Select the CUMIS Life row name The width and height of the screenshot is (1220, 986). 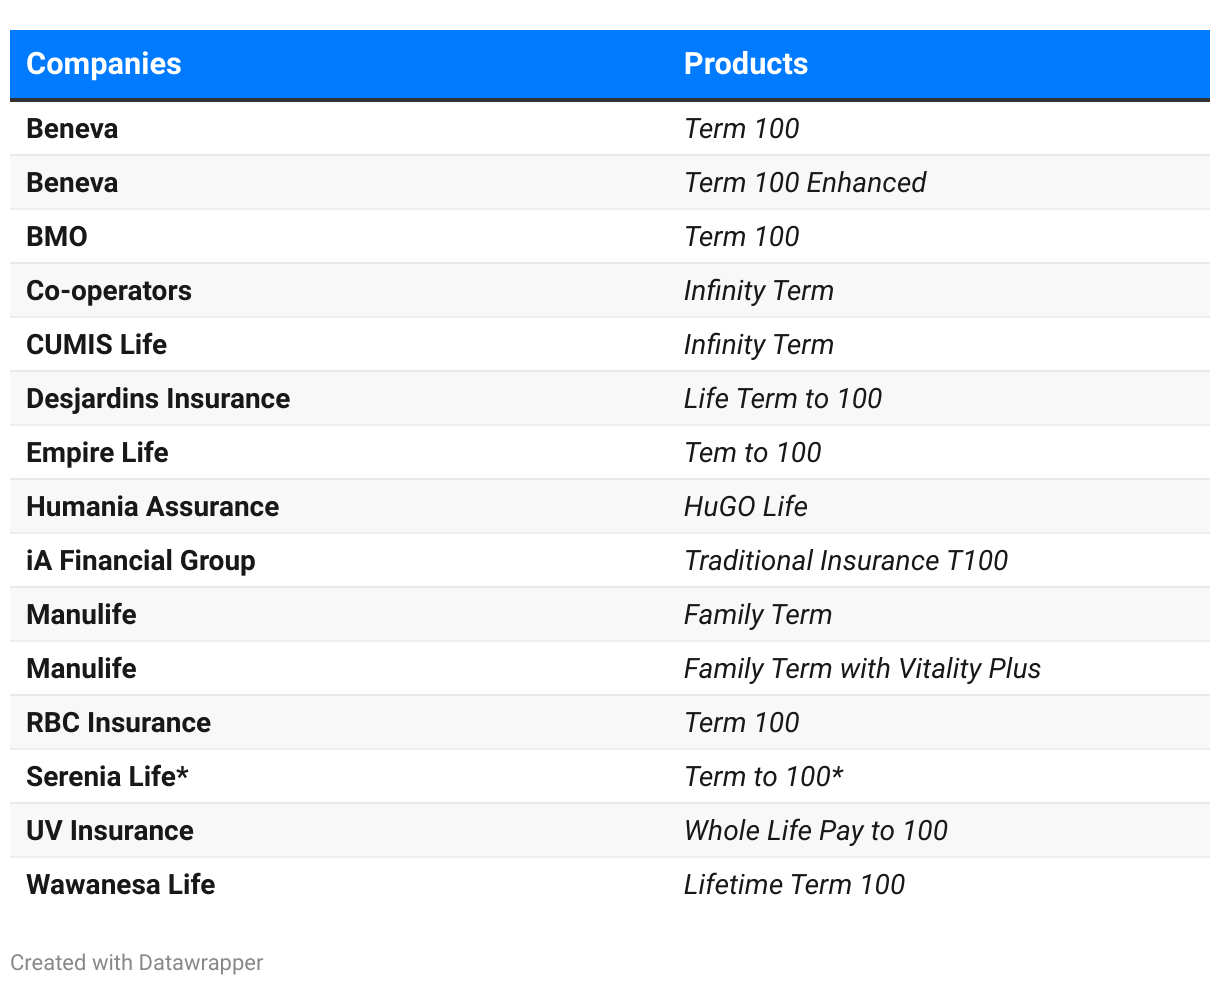pos(96,345)
